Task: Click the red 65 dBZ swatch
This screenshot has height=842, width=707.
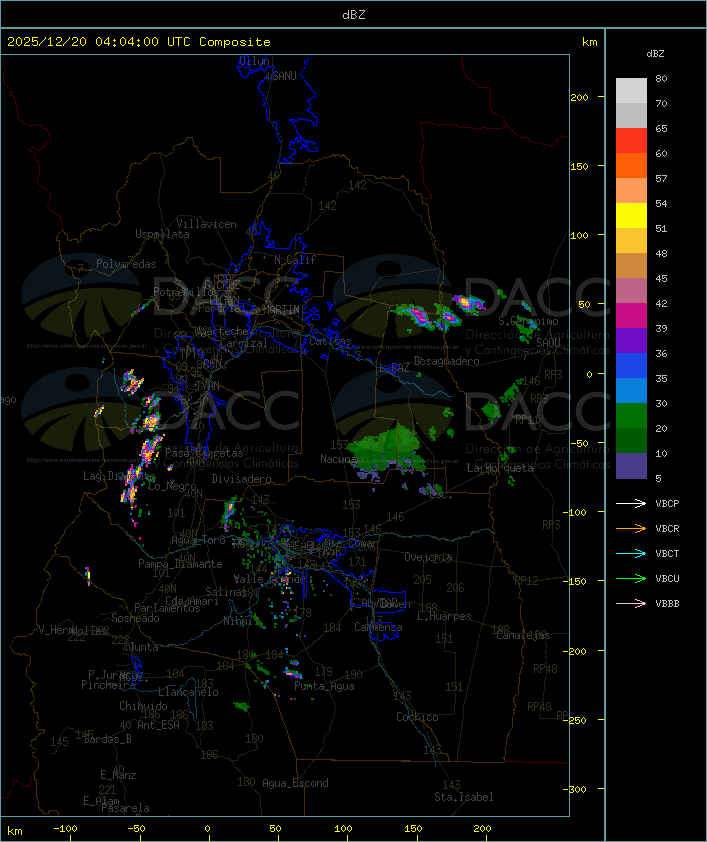Action: tap(631, 140)
